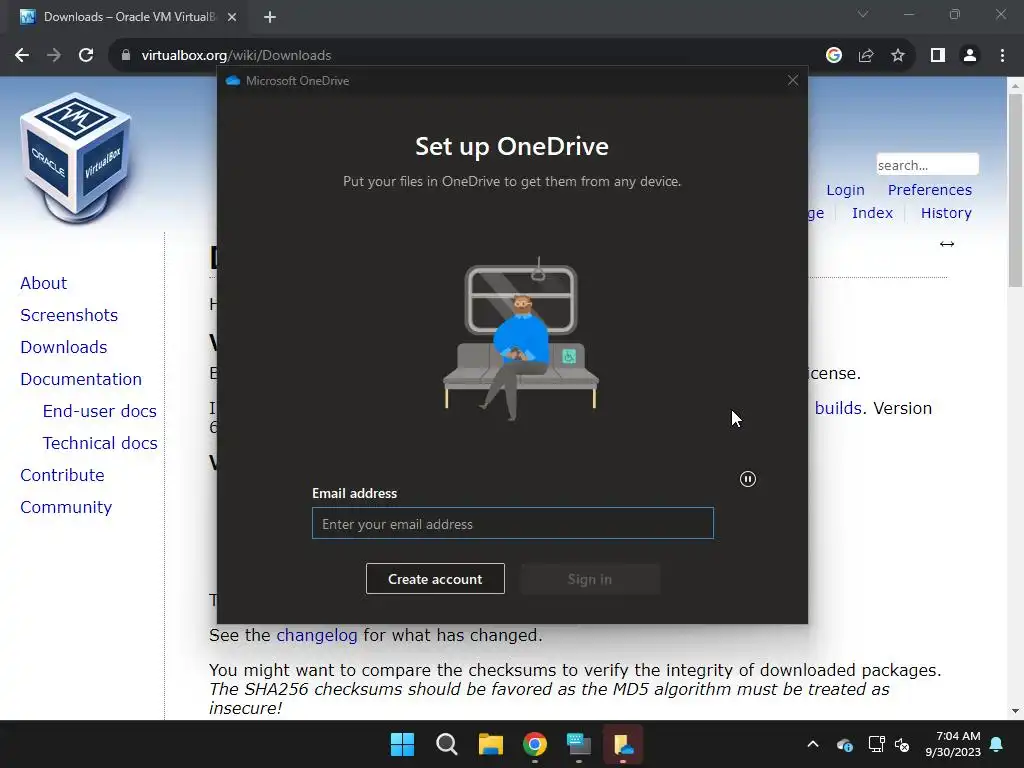Go back in Chrome browser
The image size is (1024, 768).
click(22, 56)
